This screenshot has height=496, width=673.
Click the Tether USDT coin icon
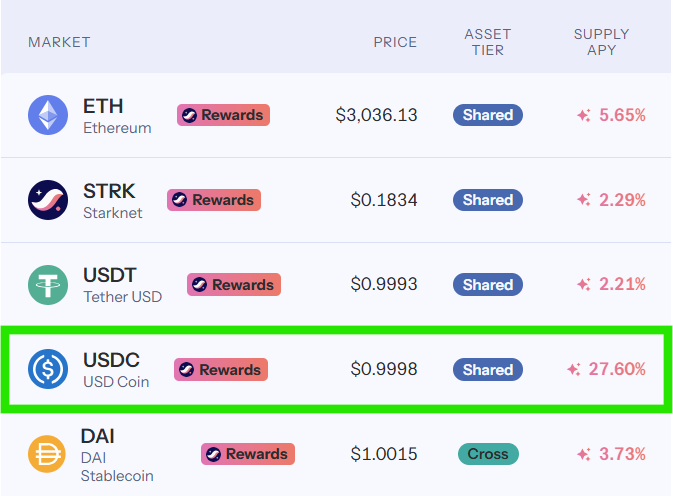coord(48,285)
